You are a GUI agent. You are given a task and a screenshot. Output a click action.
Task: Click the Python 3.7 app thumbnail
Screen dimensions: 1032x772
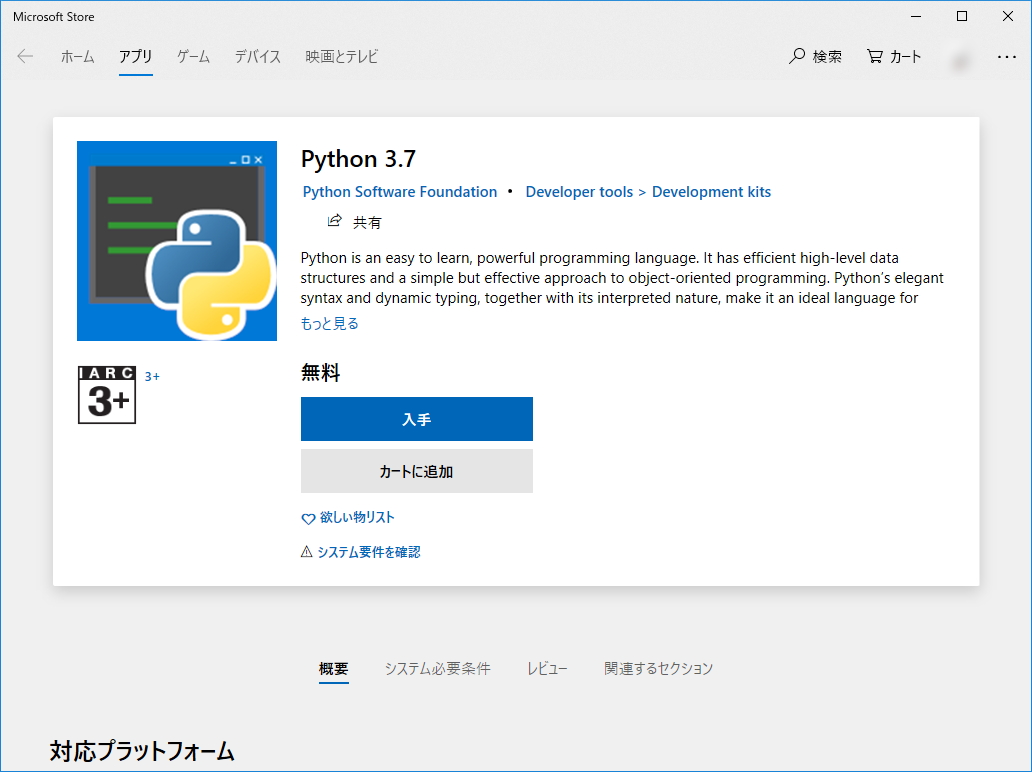pyautogui.click(x=177, y=241)
